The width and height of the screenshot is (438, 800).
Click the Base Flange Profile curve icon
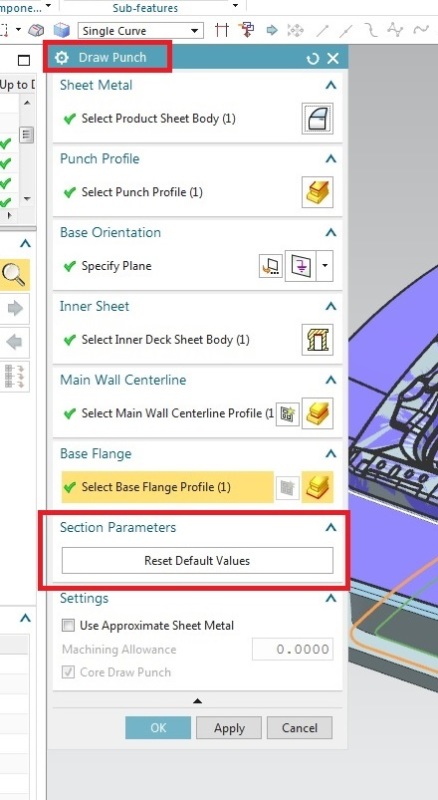pos(318,487)
